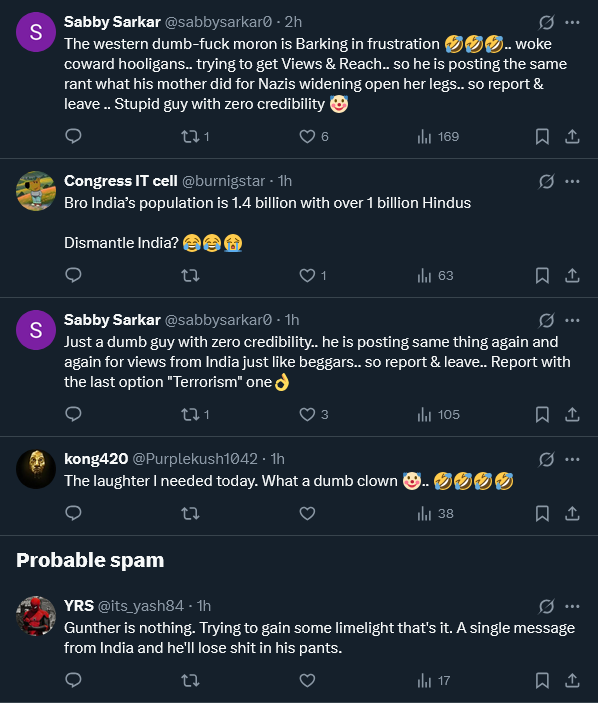Viewport: 598px width, 703px height.
Task: Reply to Sabby Sarkar's first tweet
Action: pyautogui.click(x=73, y=136)
